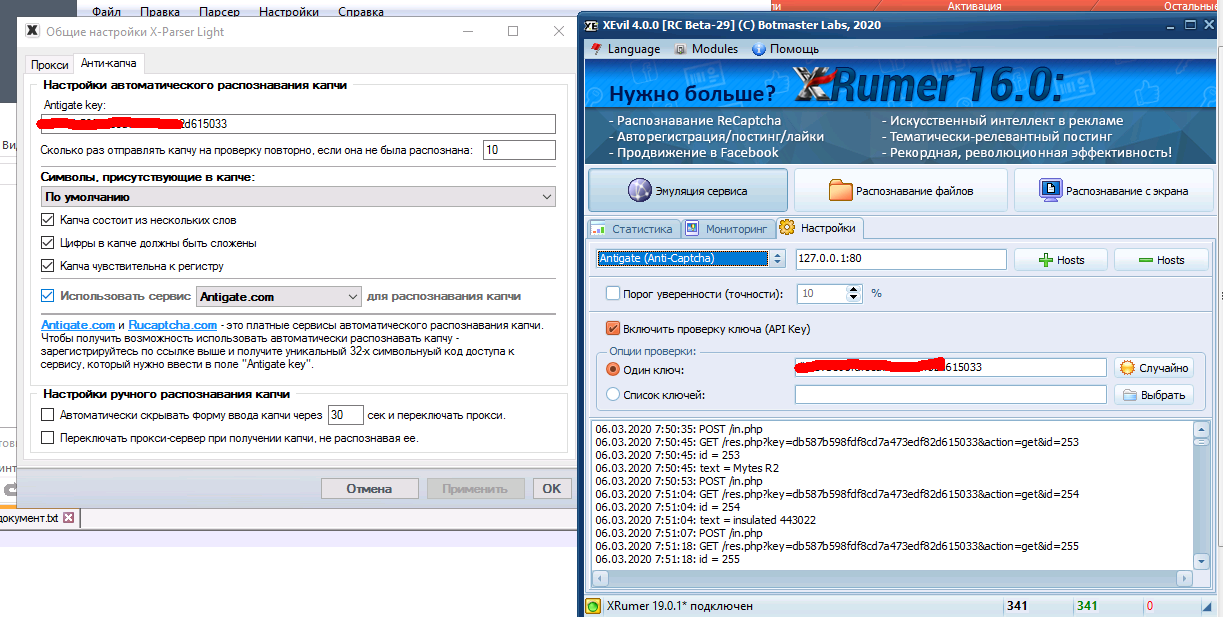Click the blue info icon beside Помощь

click(757, 48)
